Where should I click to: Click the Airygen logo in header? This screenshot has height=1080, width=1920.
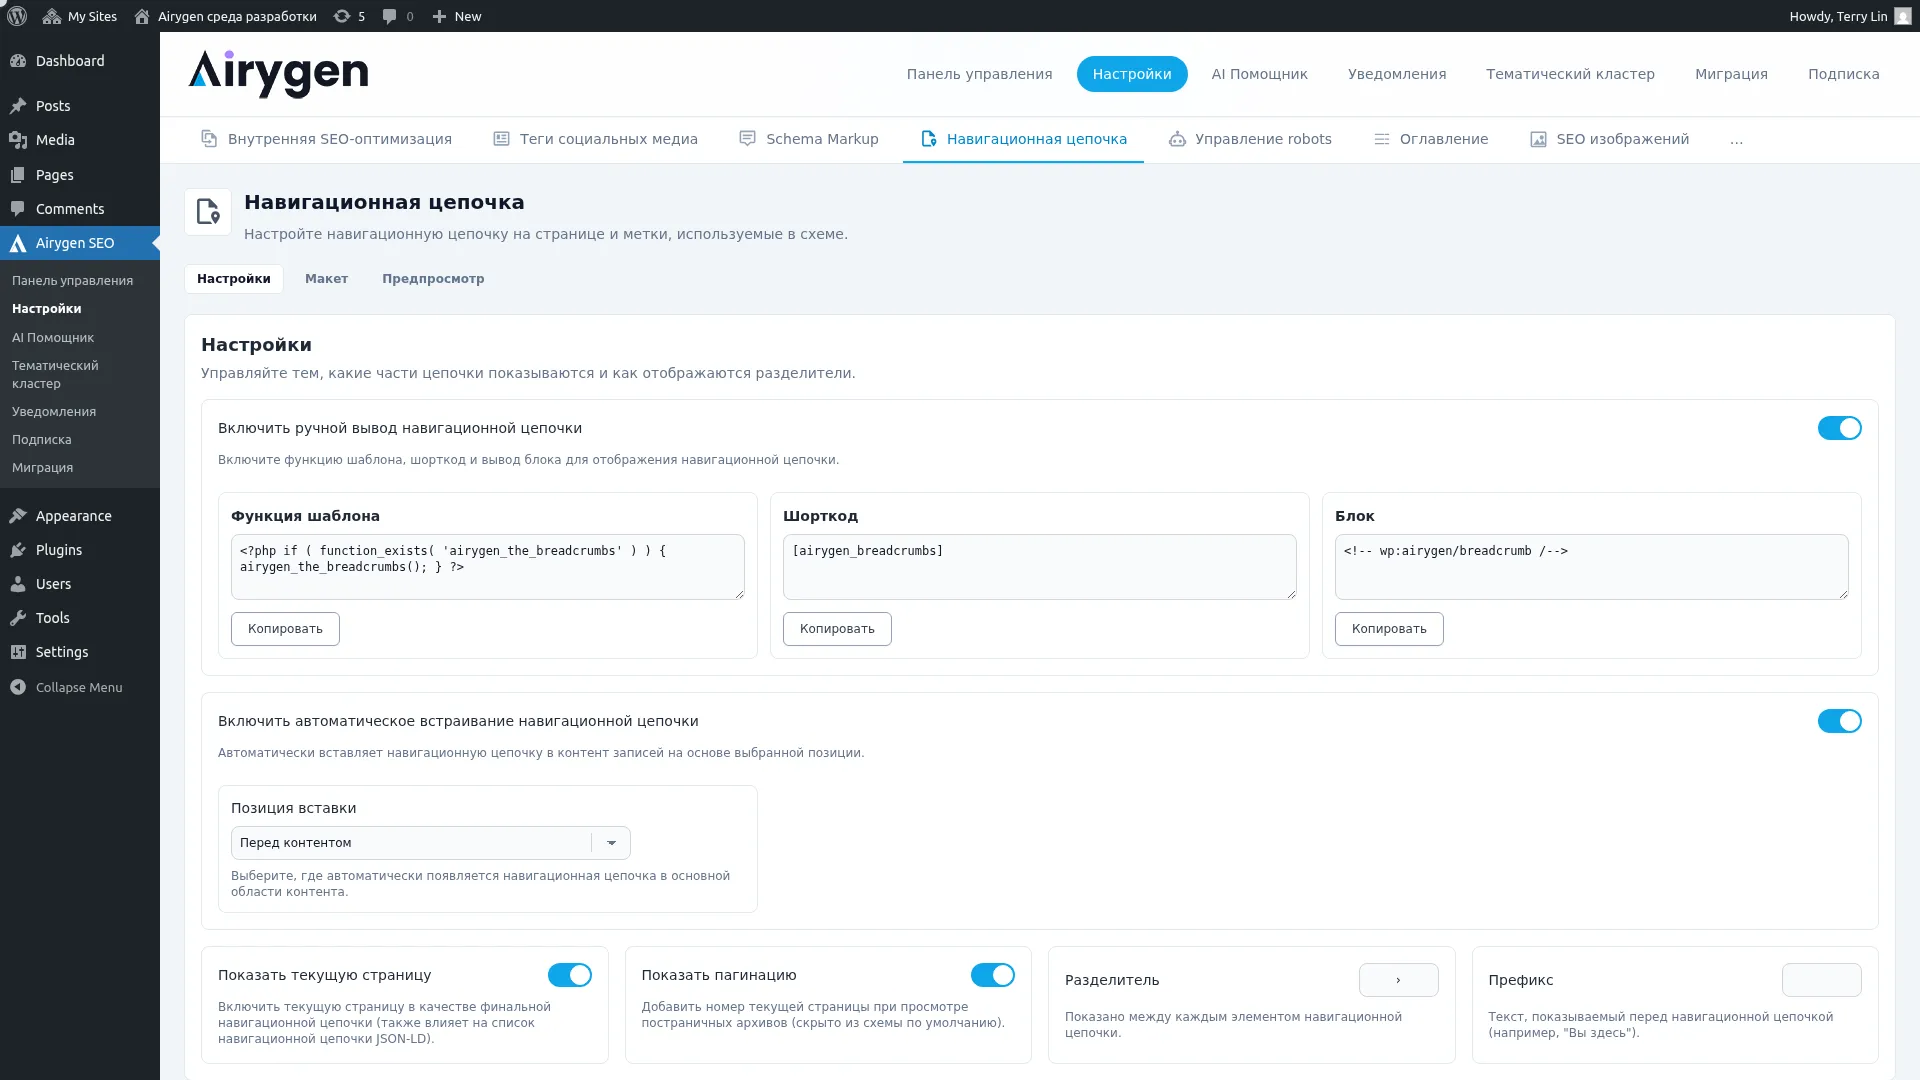tap(279, 74)
